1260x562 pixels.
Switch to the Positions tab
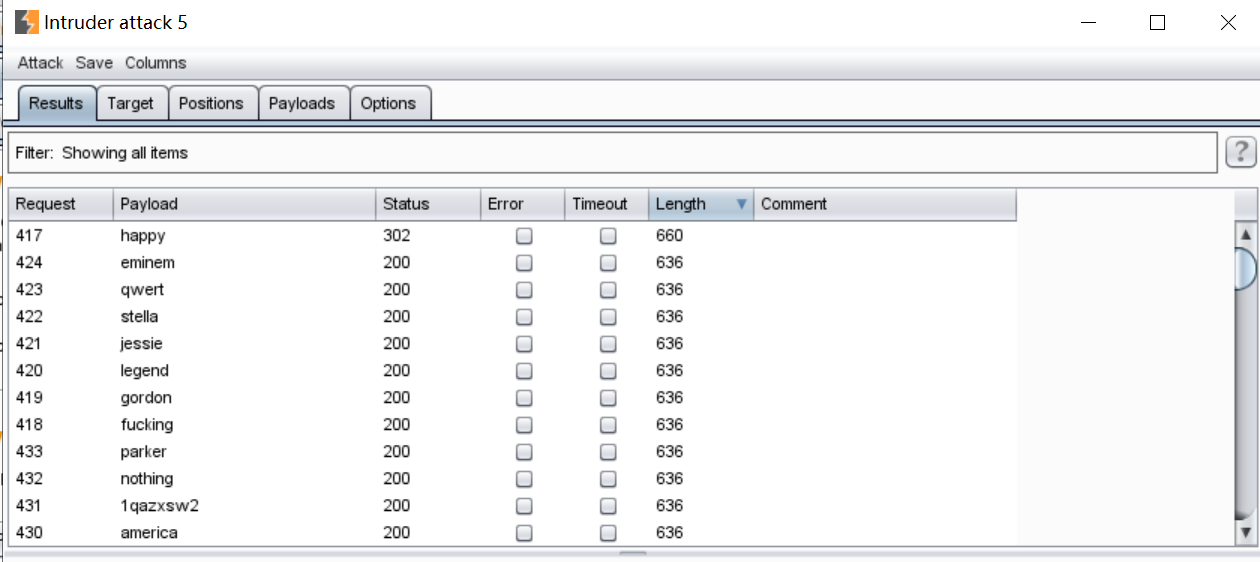pos(211,103)
